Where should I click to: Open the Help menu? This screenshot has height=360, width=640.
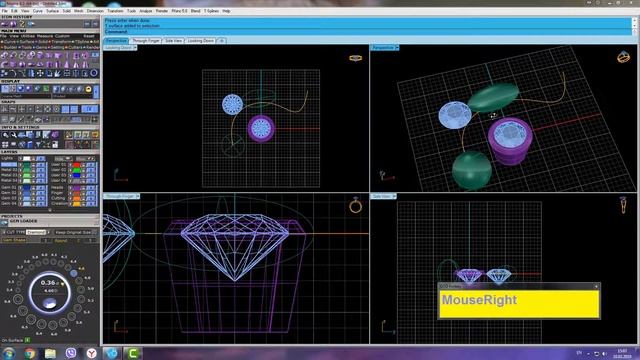coord(226,11)
